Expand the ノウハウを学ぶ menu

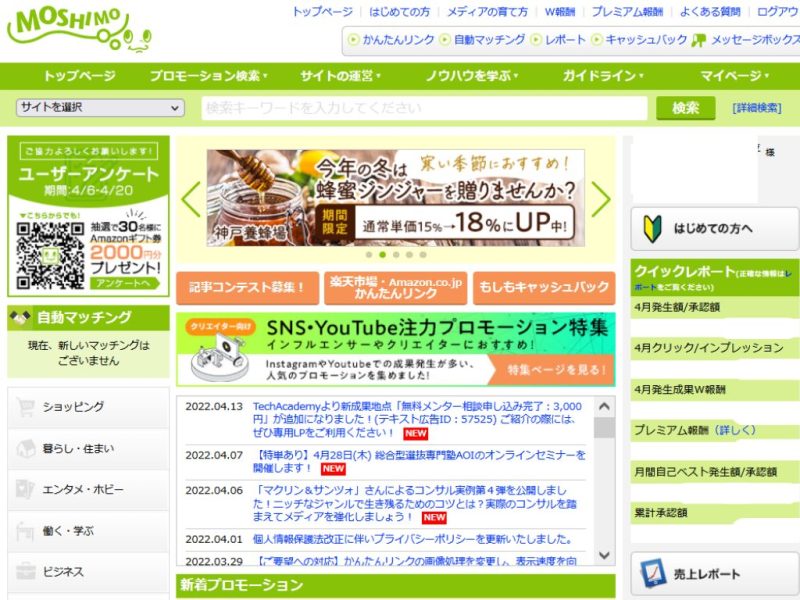[x=472, y=76]
